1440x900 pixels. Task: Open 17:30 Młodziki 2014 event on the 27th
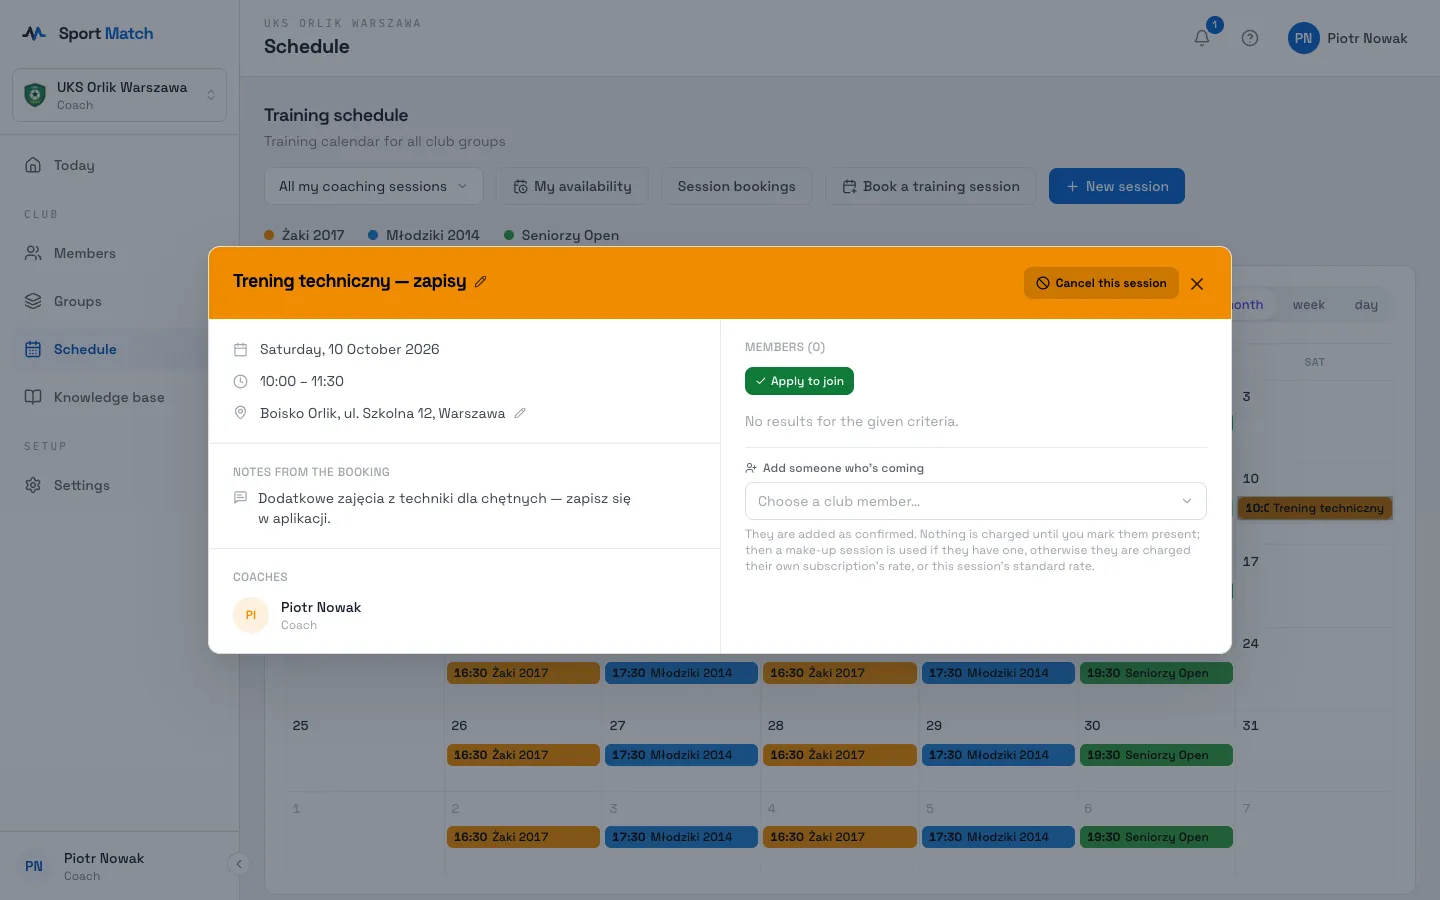[681, 755]
